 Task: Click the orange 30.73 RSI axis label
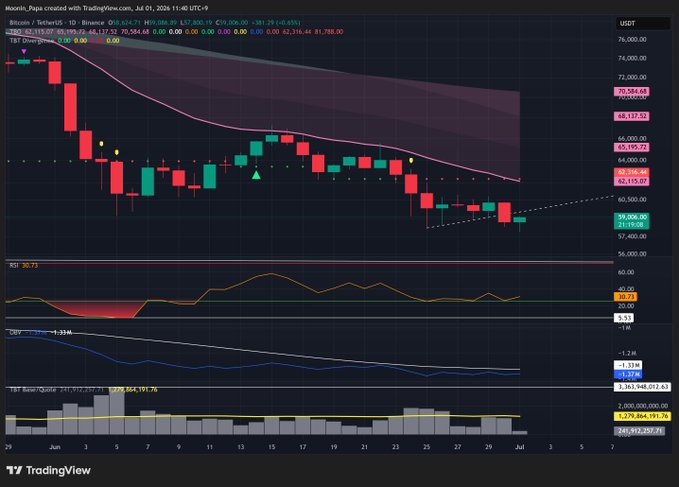click(x=626, y=297)
